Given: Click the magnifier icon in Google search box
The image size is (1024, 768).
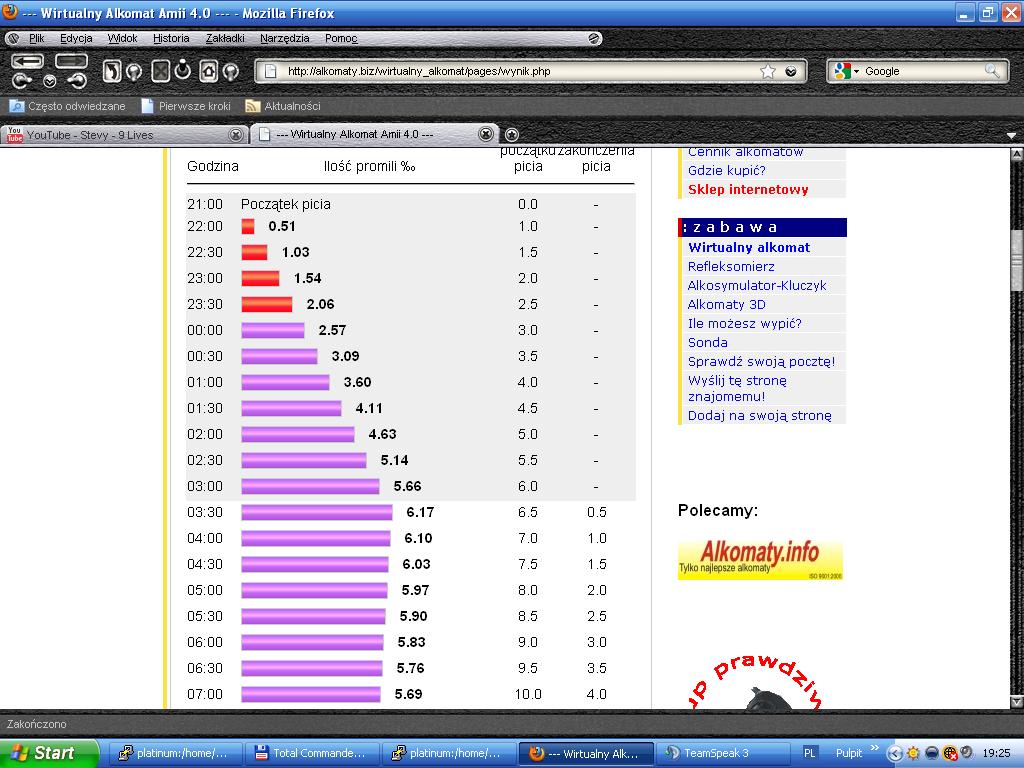Looking at the screenshot, I should pyautogui.click(x=992, y=71).
